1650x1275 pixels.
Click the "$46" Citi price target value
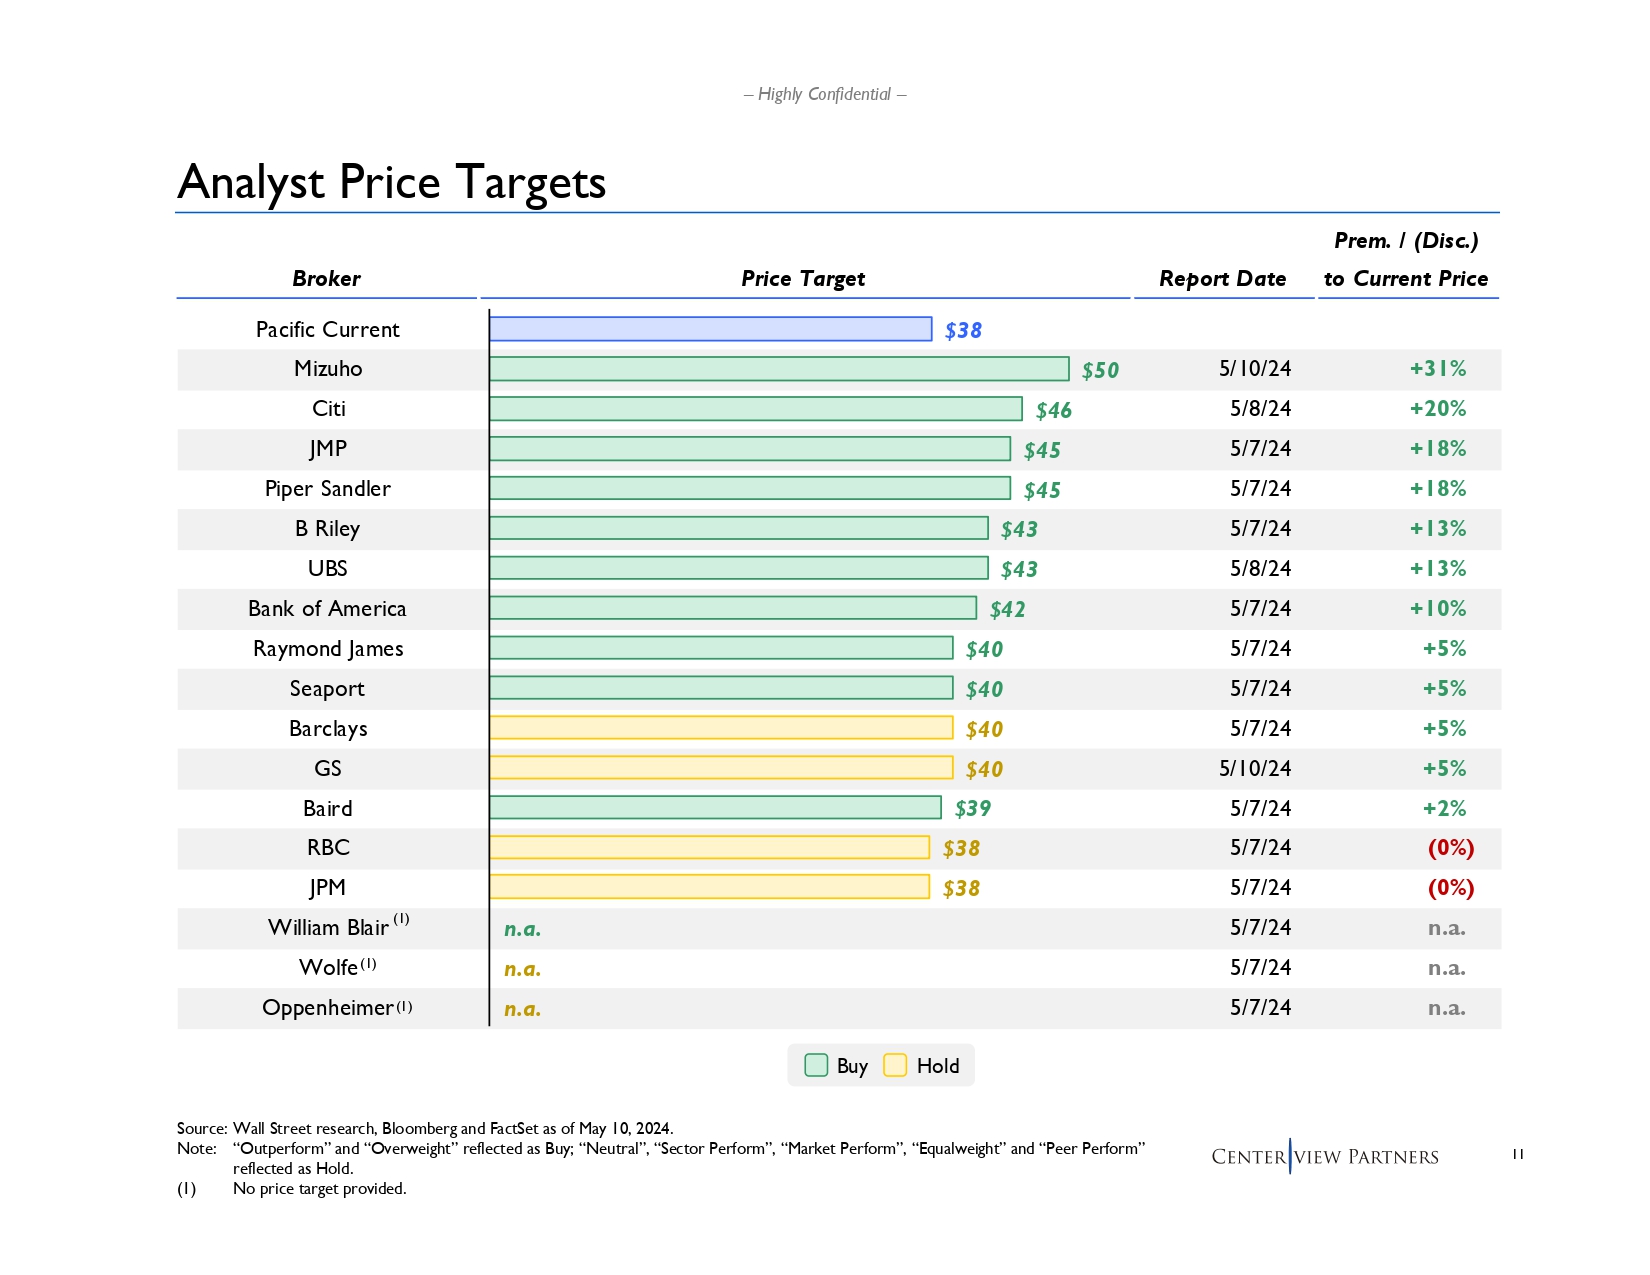tap(1054, 410)
